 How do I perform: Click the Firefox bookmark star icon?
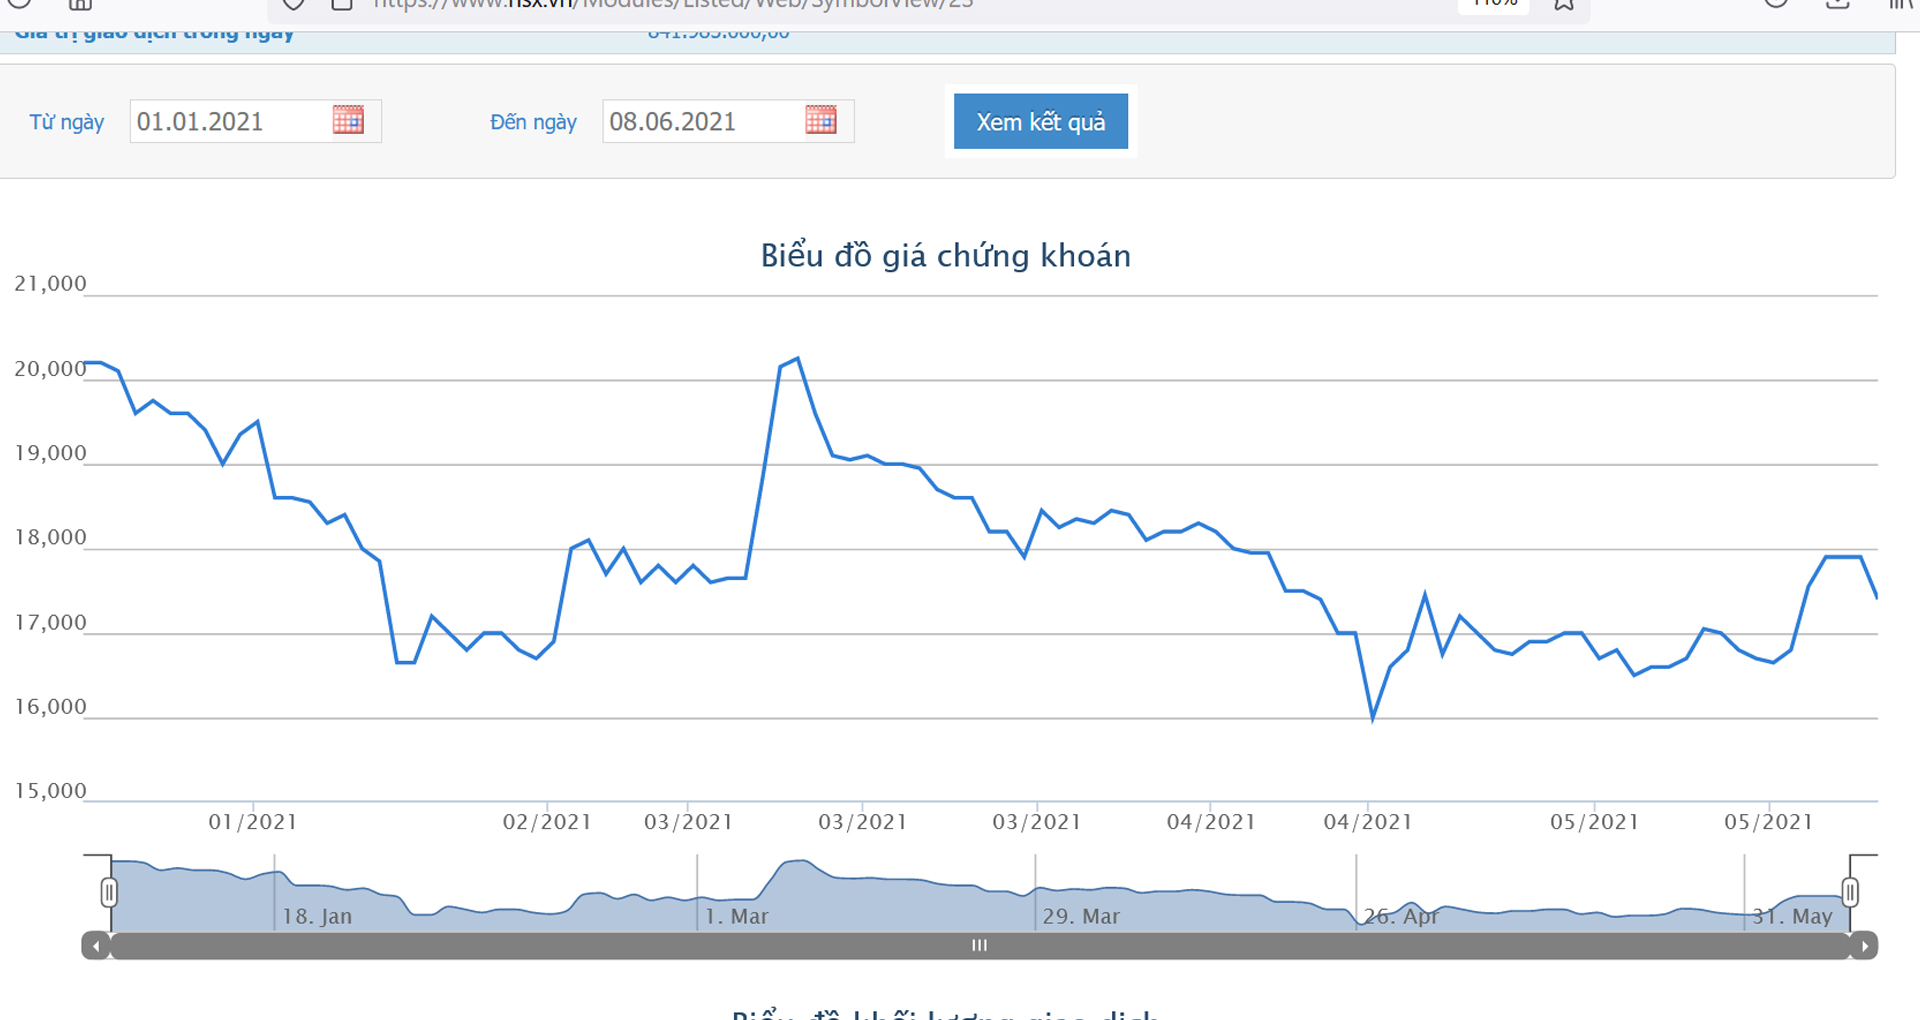click(1565, 5)
